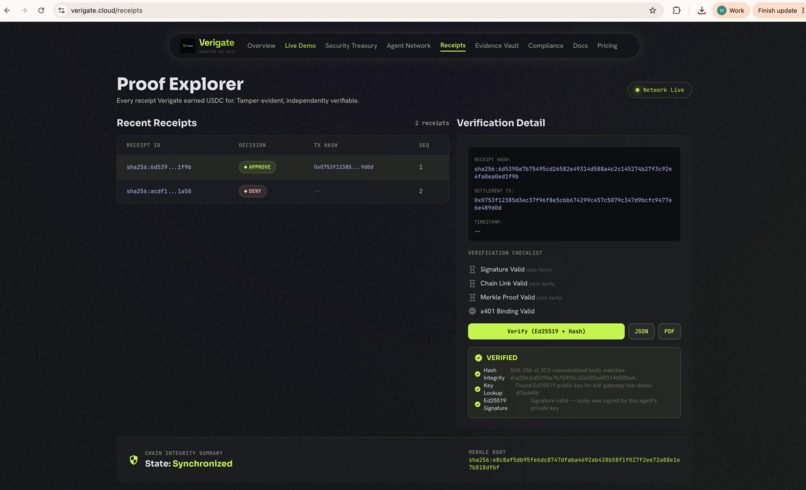
Task: Open the Compliance nav item
Action: (x=545, y=46)
